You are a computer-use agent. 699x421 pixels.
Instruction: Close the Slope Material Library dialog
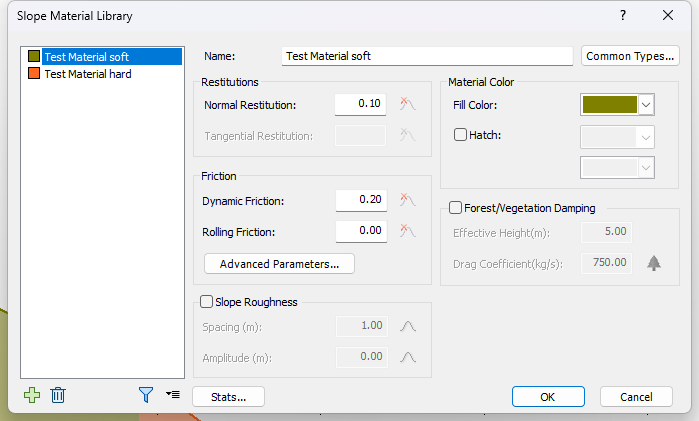(x=668, y=16)
